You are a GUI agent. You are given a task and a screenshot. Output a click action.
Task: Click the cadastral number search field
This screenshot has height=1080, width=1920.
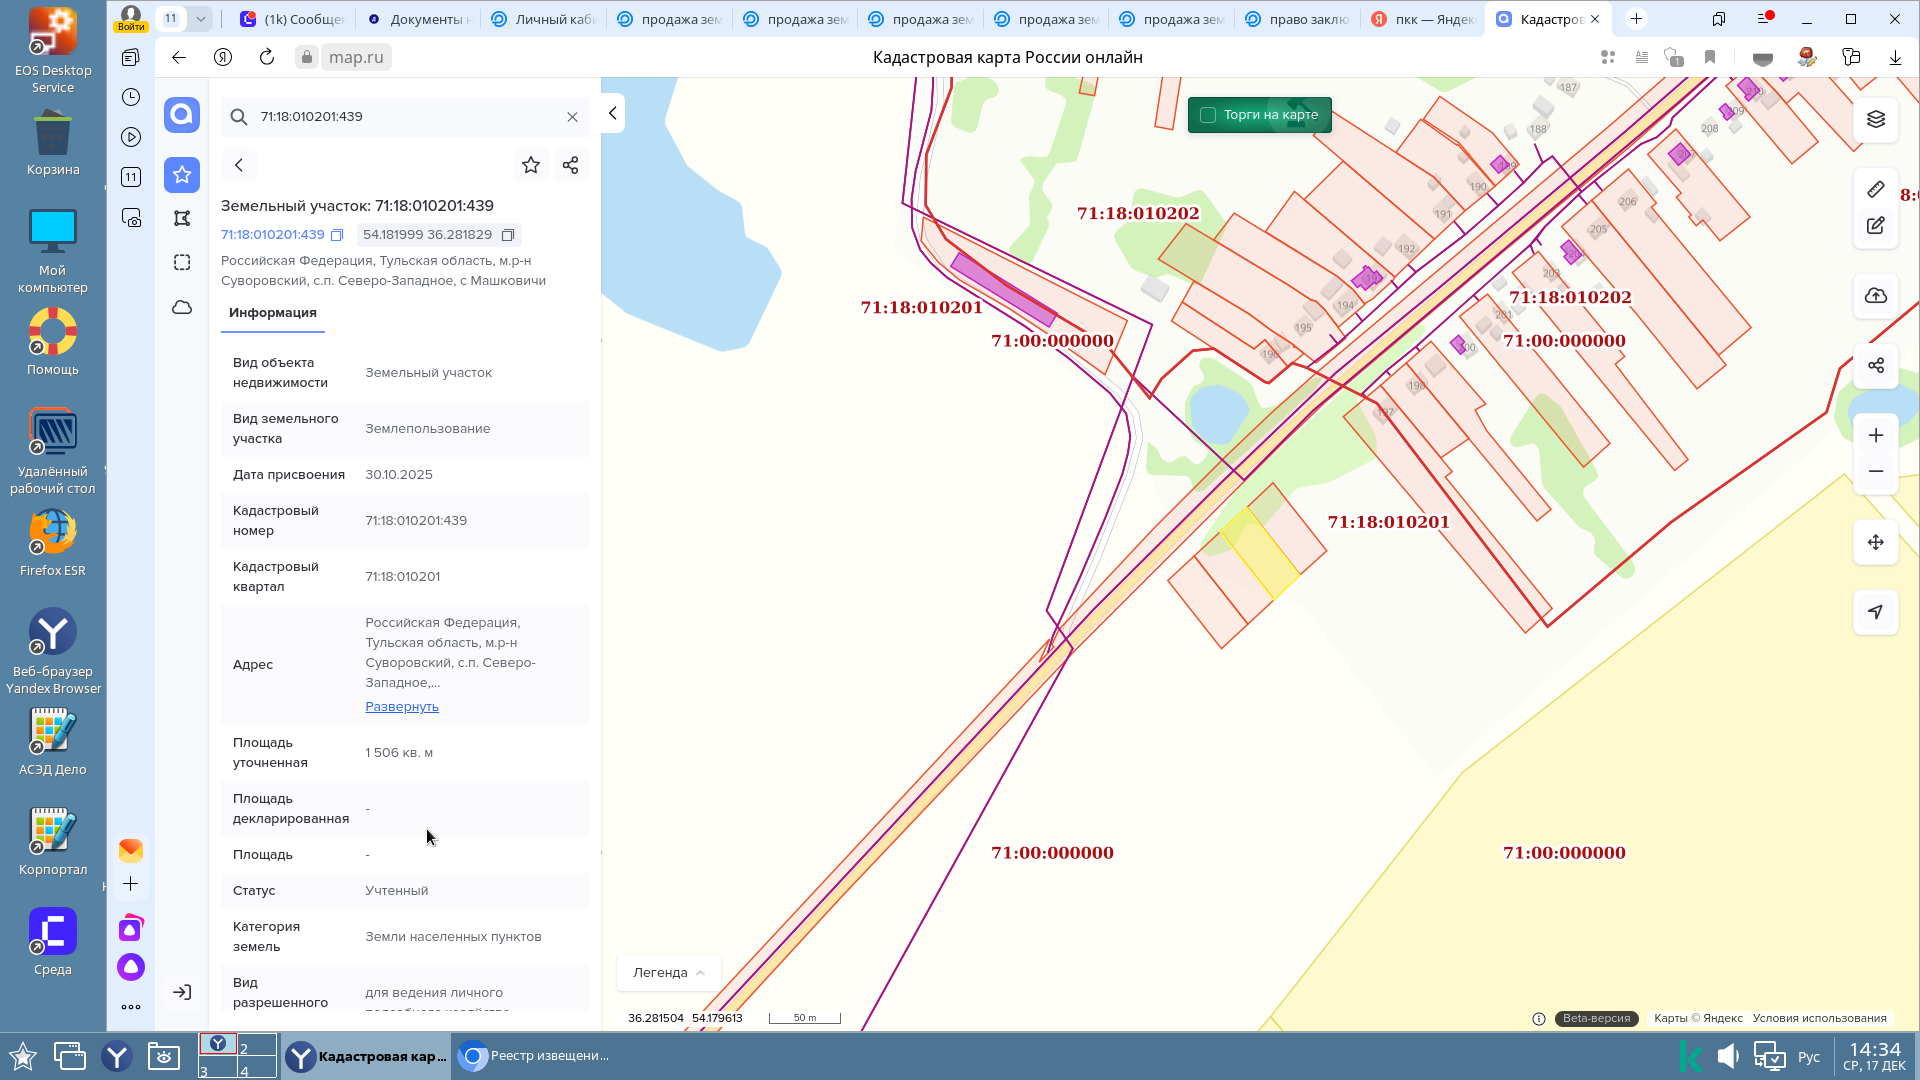click(400, 117)
